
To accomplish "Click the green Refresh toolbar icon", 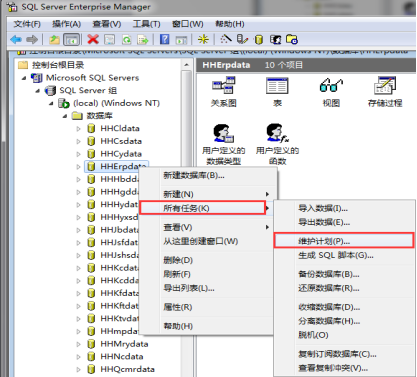I will click(126, 40).
